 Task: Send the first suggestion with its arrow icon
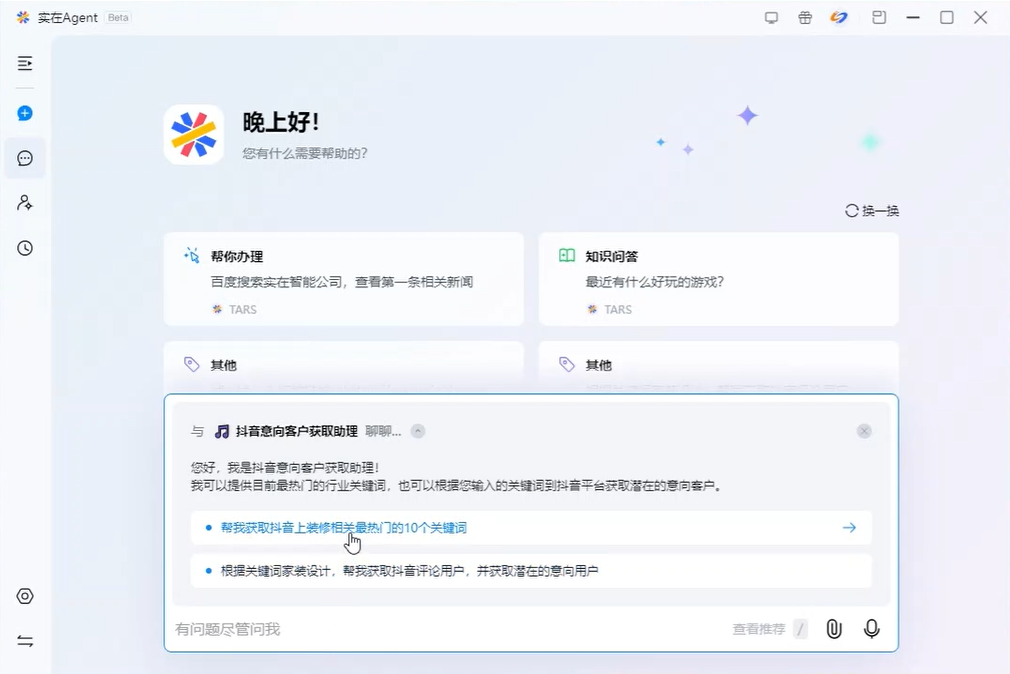coord(849,526)
